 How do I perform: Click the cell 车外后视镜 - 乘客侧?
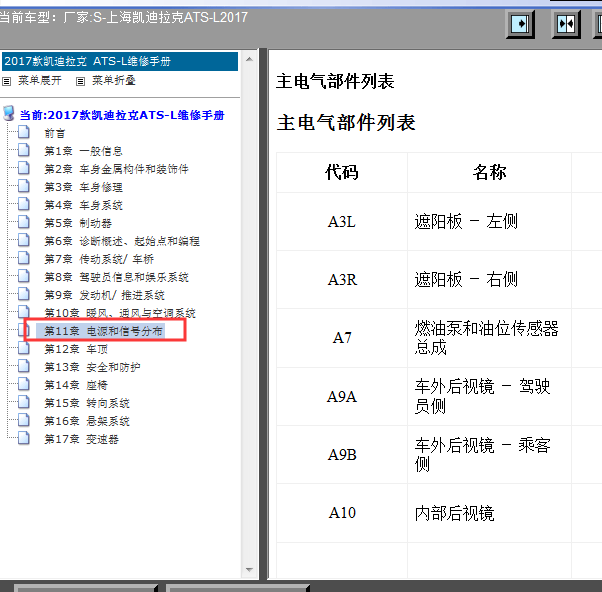490,455
